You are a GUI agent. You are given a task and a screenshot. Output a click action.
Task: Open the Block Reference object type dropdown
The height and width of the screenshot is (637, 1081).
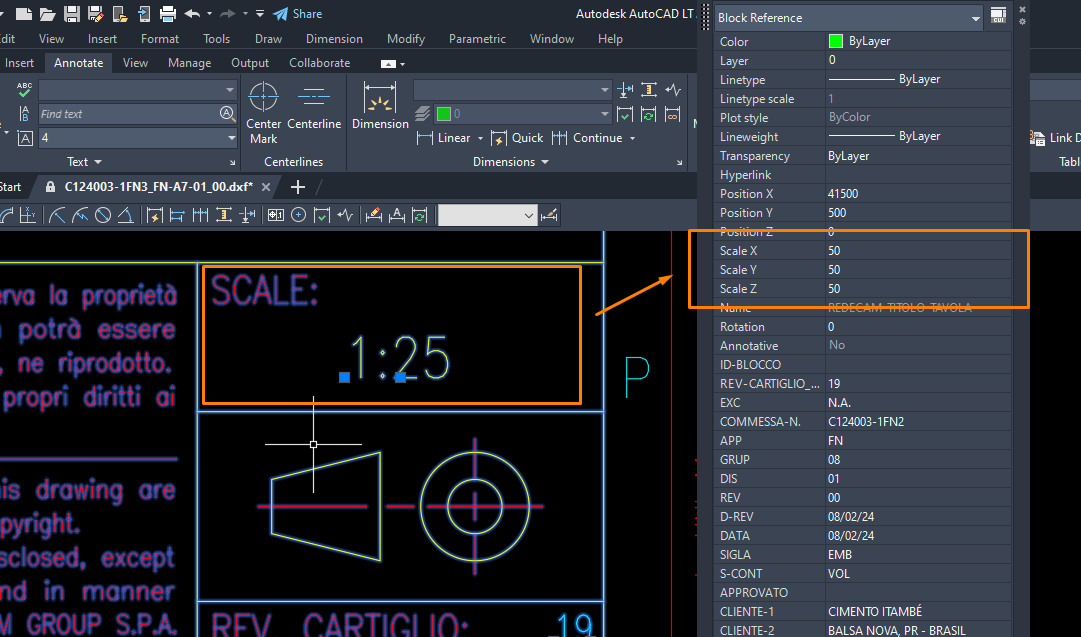click(x=975, y=18)
